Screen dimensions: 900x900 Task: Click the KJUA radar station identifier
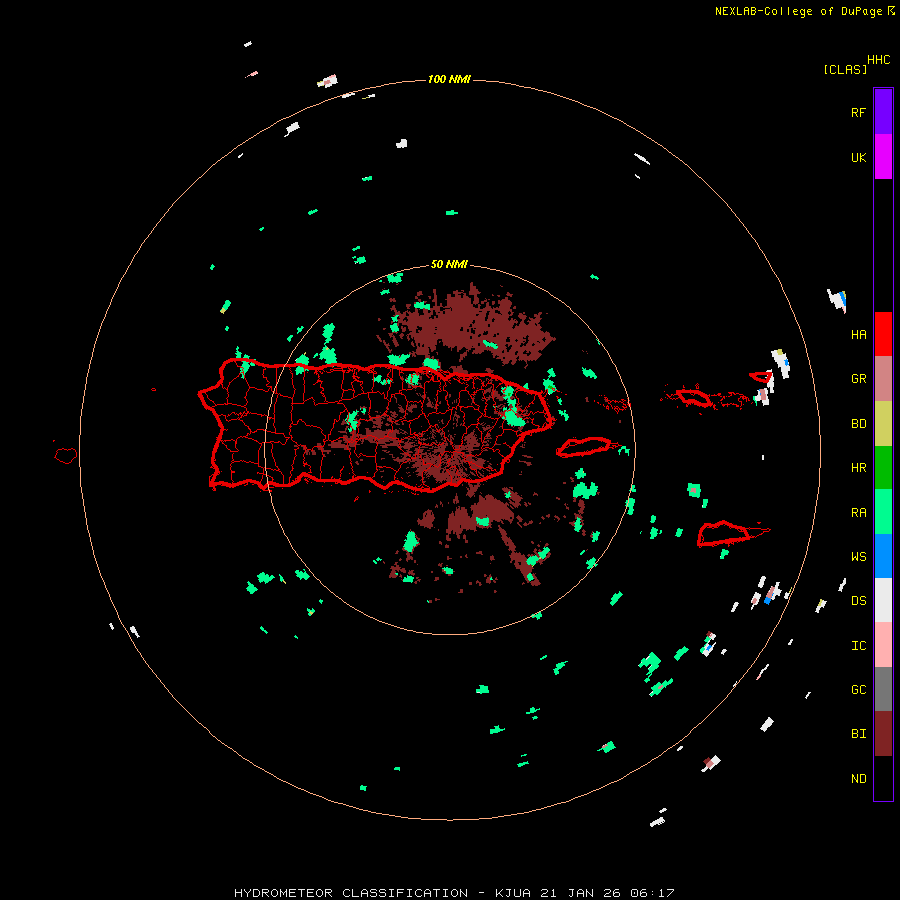(513, 893)
